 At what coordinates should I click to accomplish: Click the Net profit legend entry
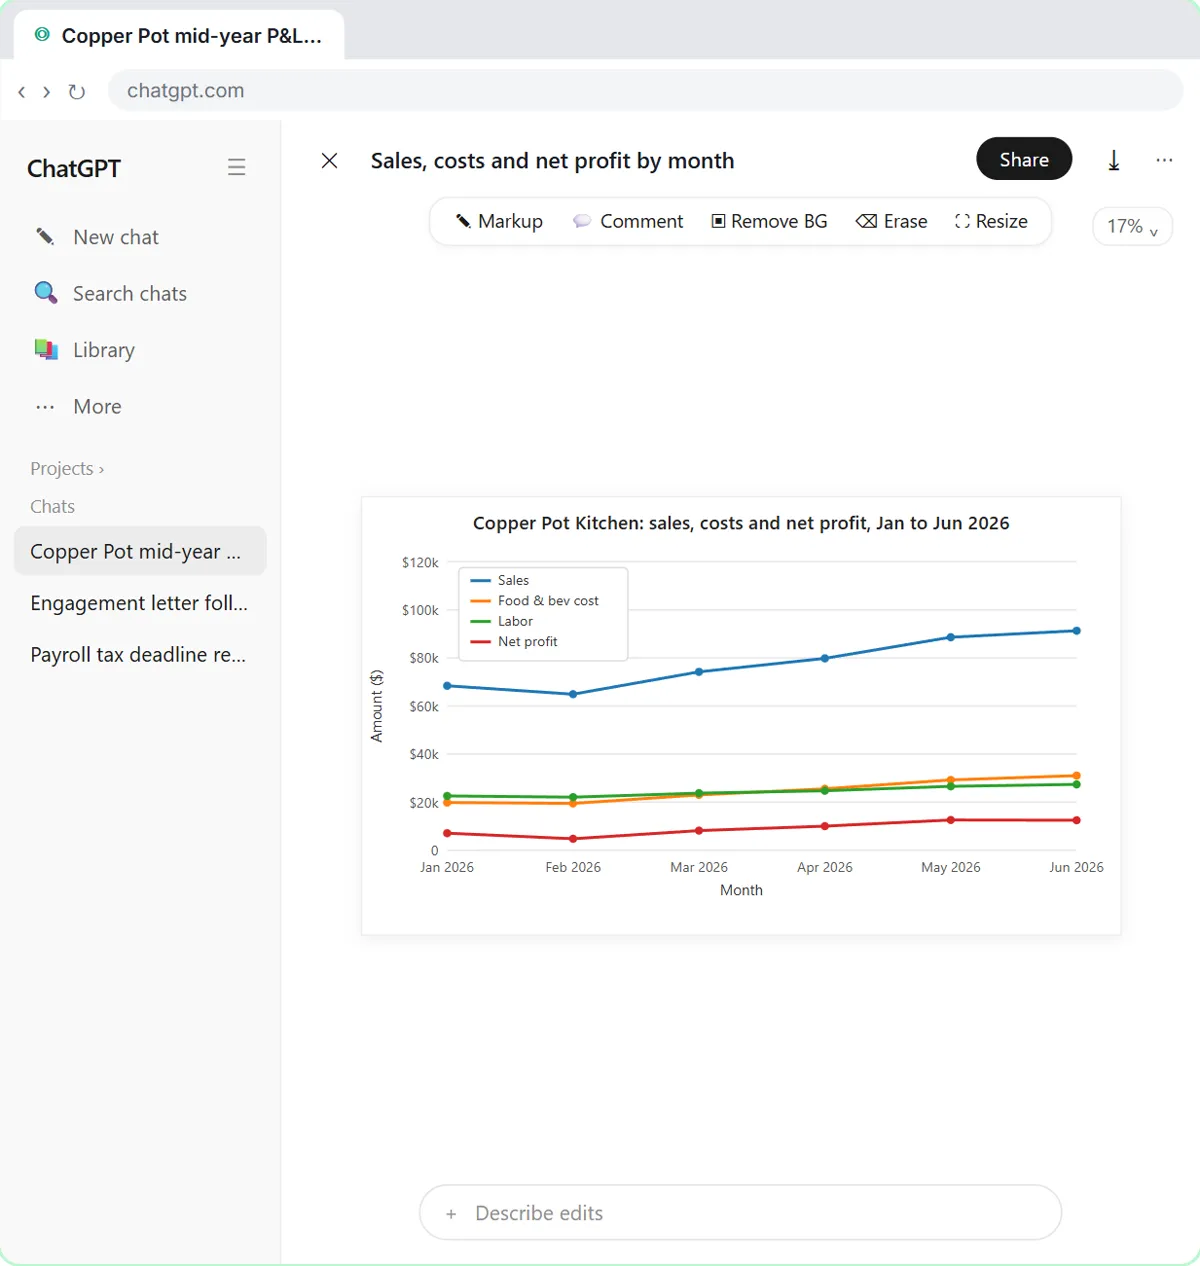coord(514,642)
